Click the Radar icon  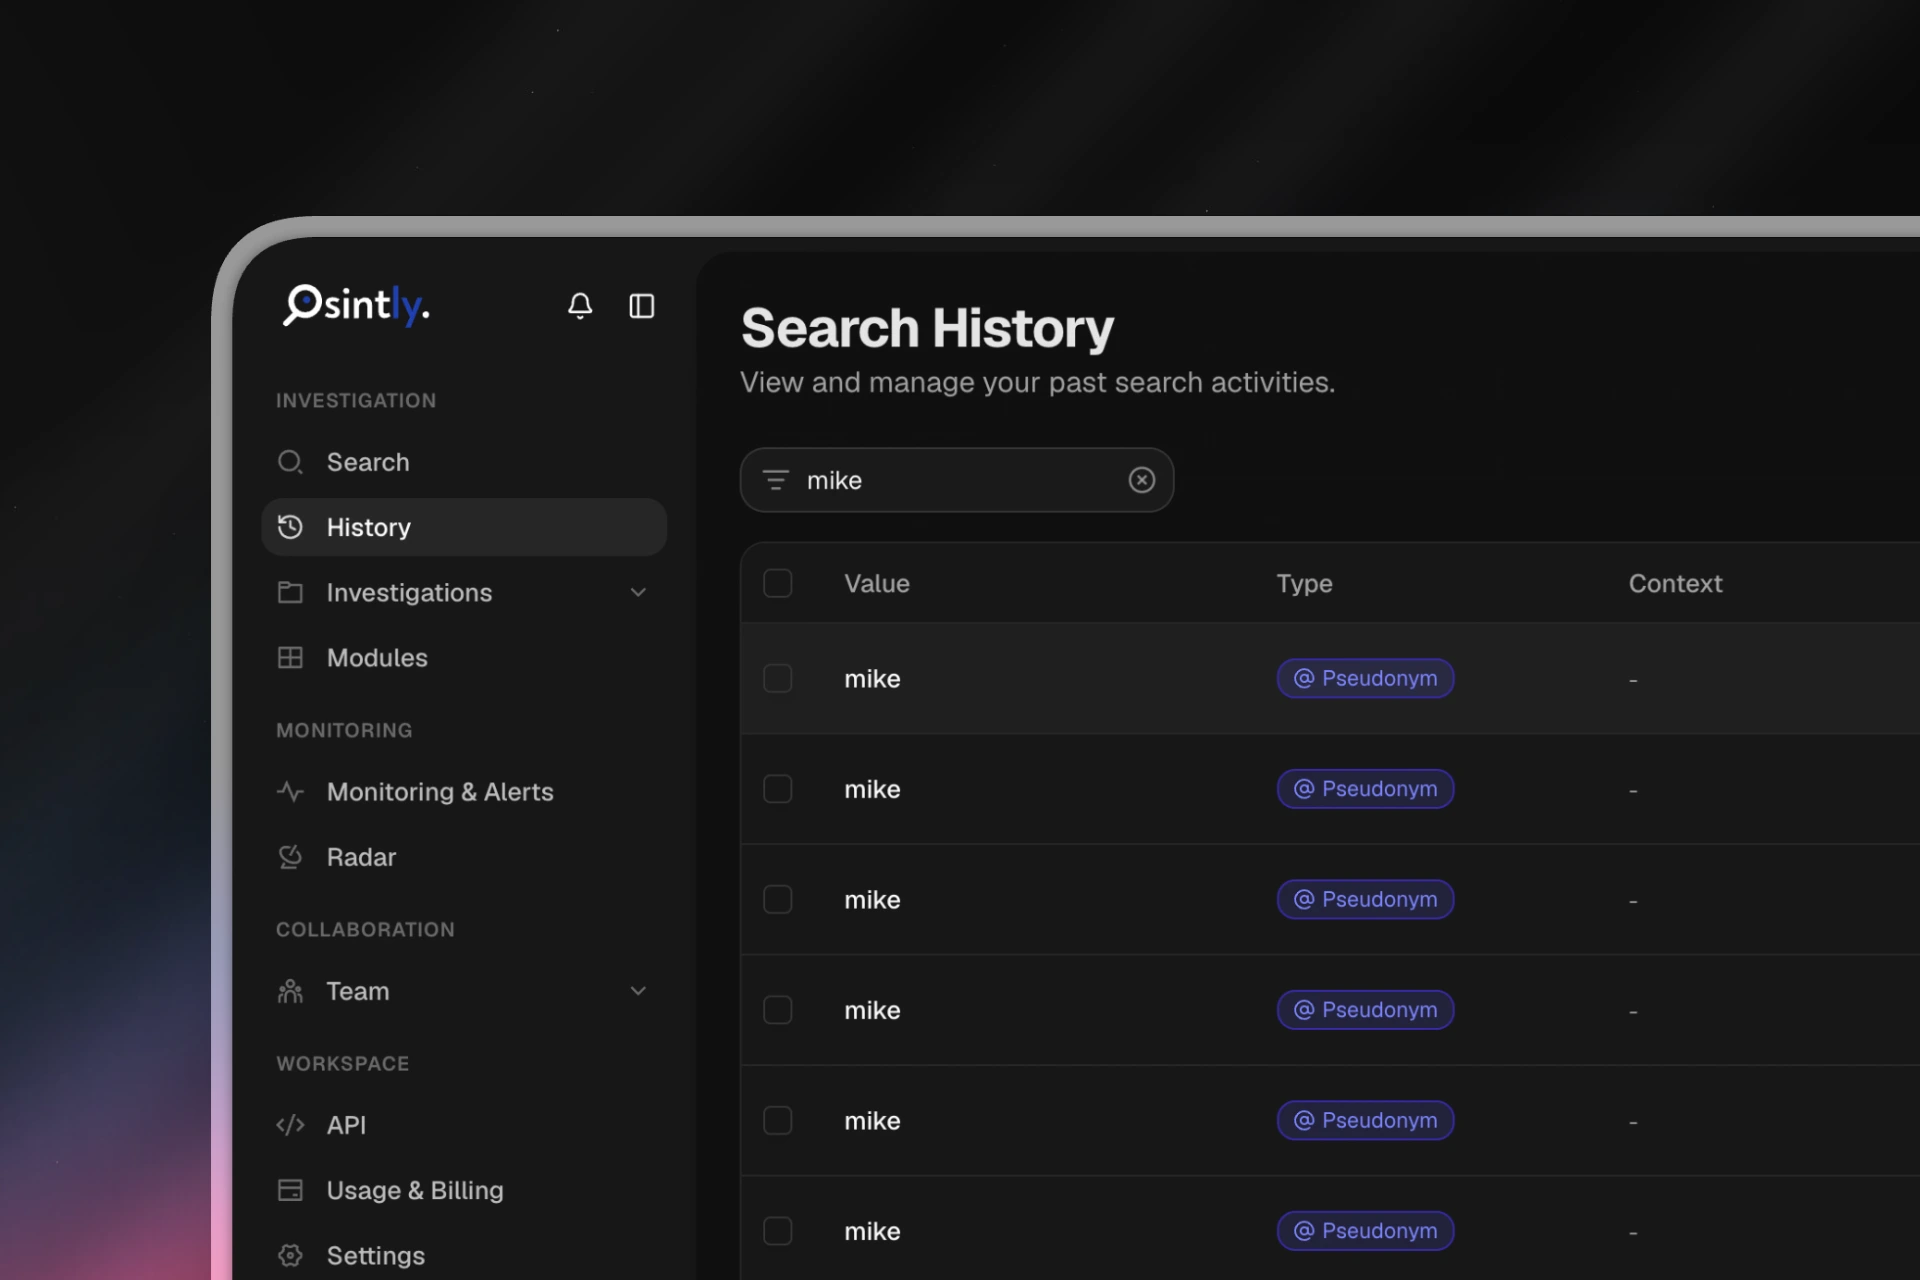[x=290, y=857]
